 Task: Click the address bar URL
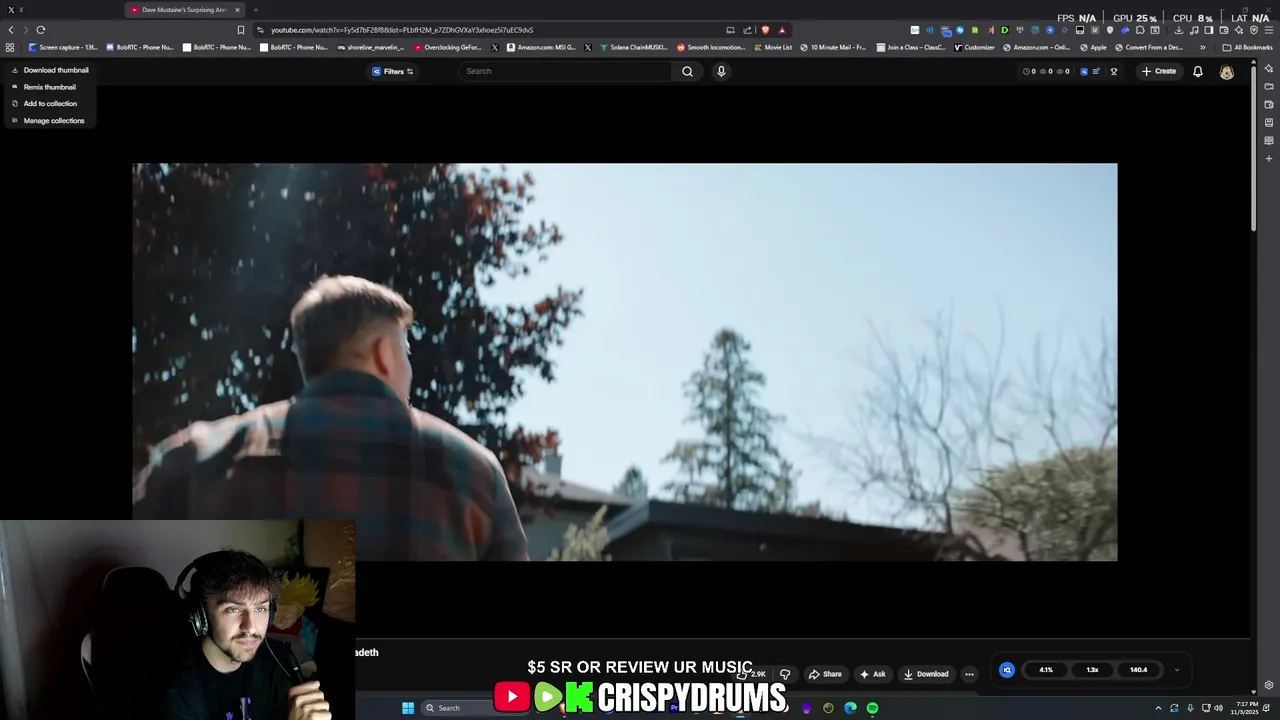click(x=402, y=30)
